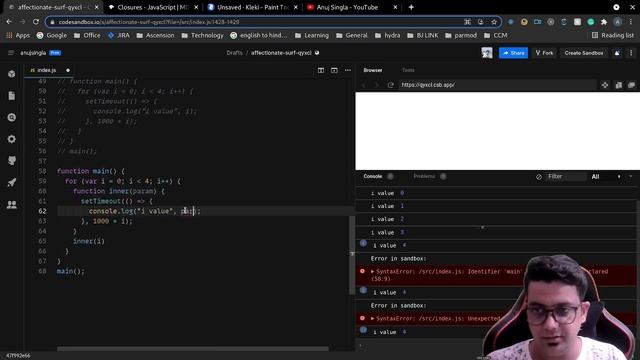Screen dimensions: 640x360
Task: Click the affectionate-surf-qyxcl sandbox title
Action: tap(281, 53)
